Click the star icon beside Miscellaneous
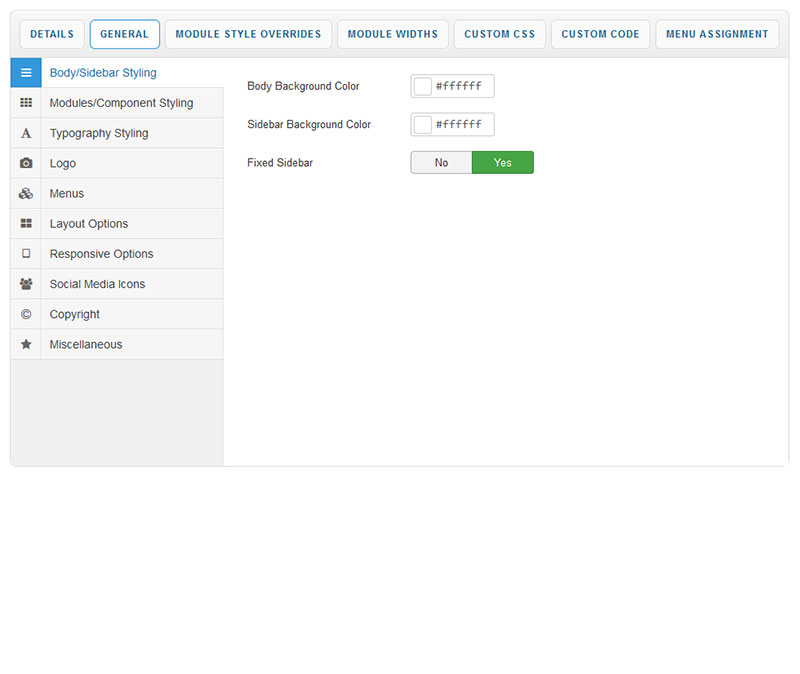This screenshot has height=674, width=800. tap(26, 344)
